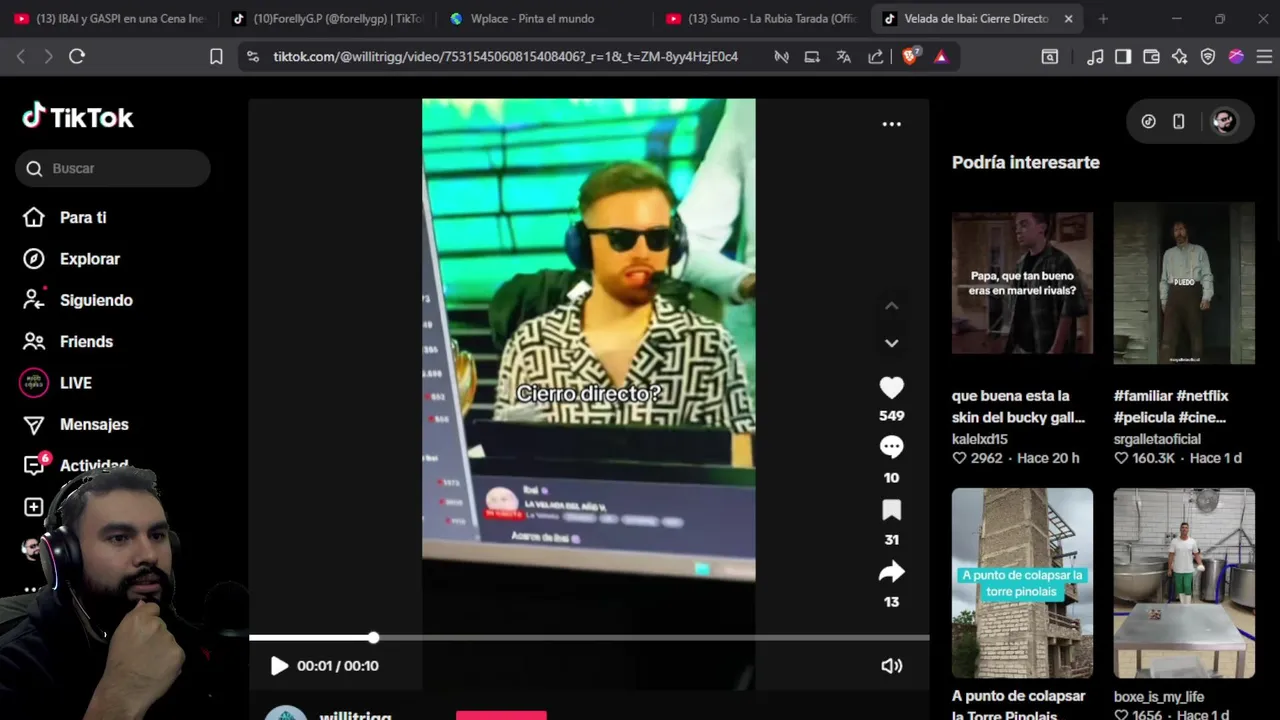Reload the current page
The image size is (1280, 720).
(x=77, y=57)
